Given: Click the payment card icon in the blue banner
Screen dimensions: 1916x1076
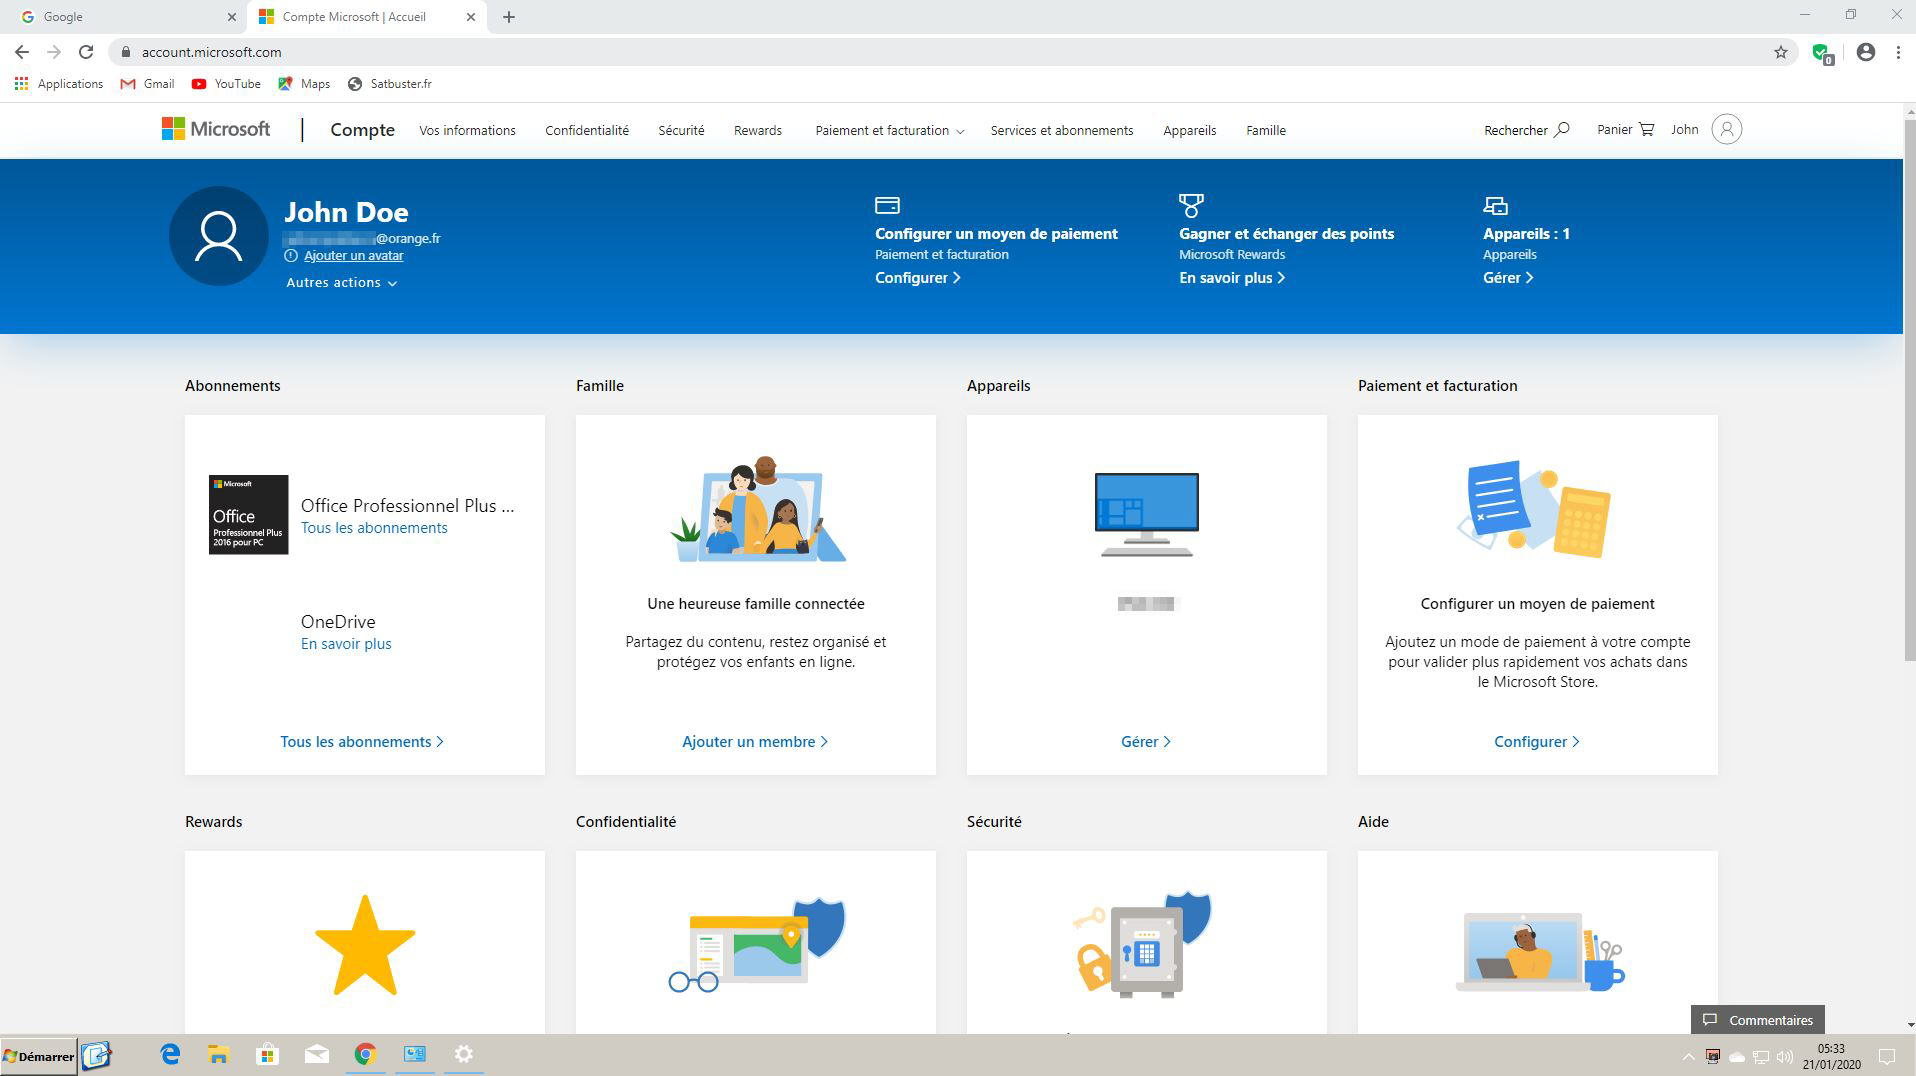Looking at the screenshot, I should [x=887, y=205].
